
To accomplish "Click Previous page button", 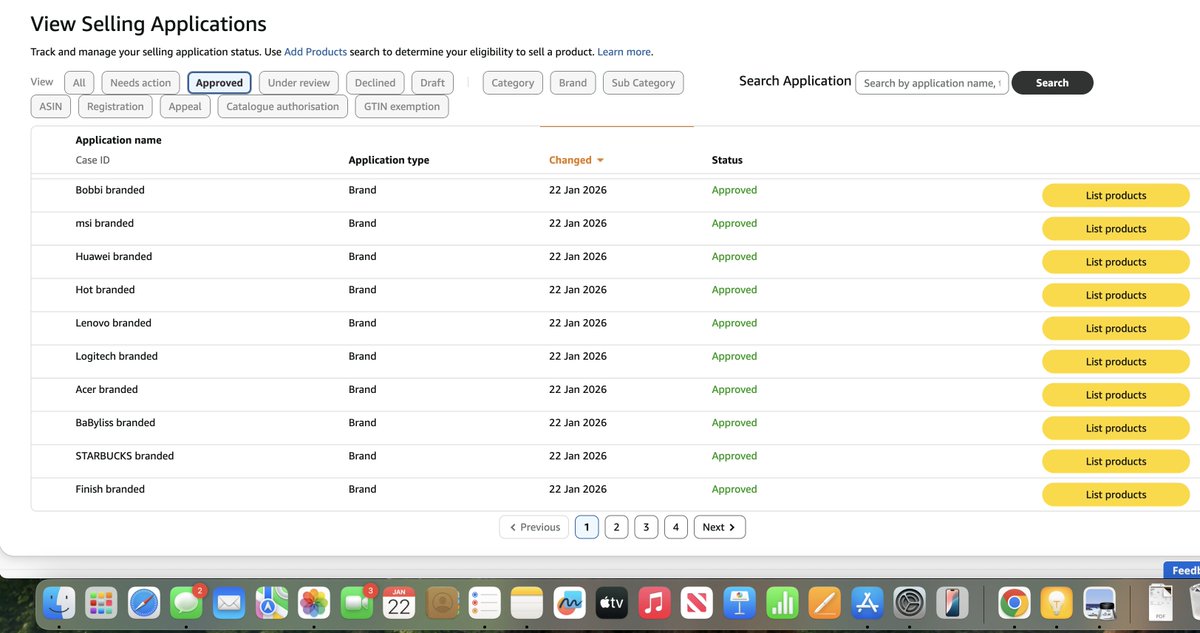I will [534, 527].
